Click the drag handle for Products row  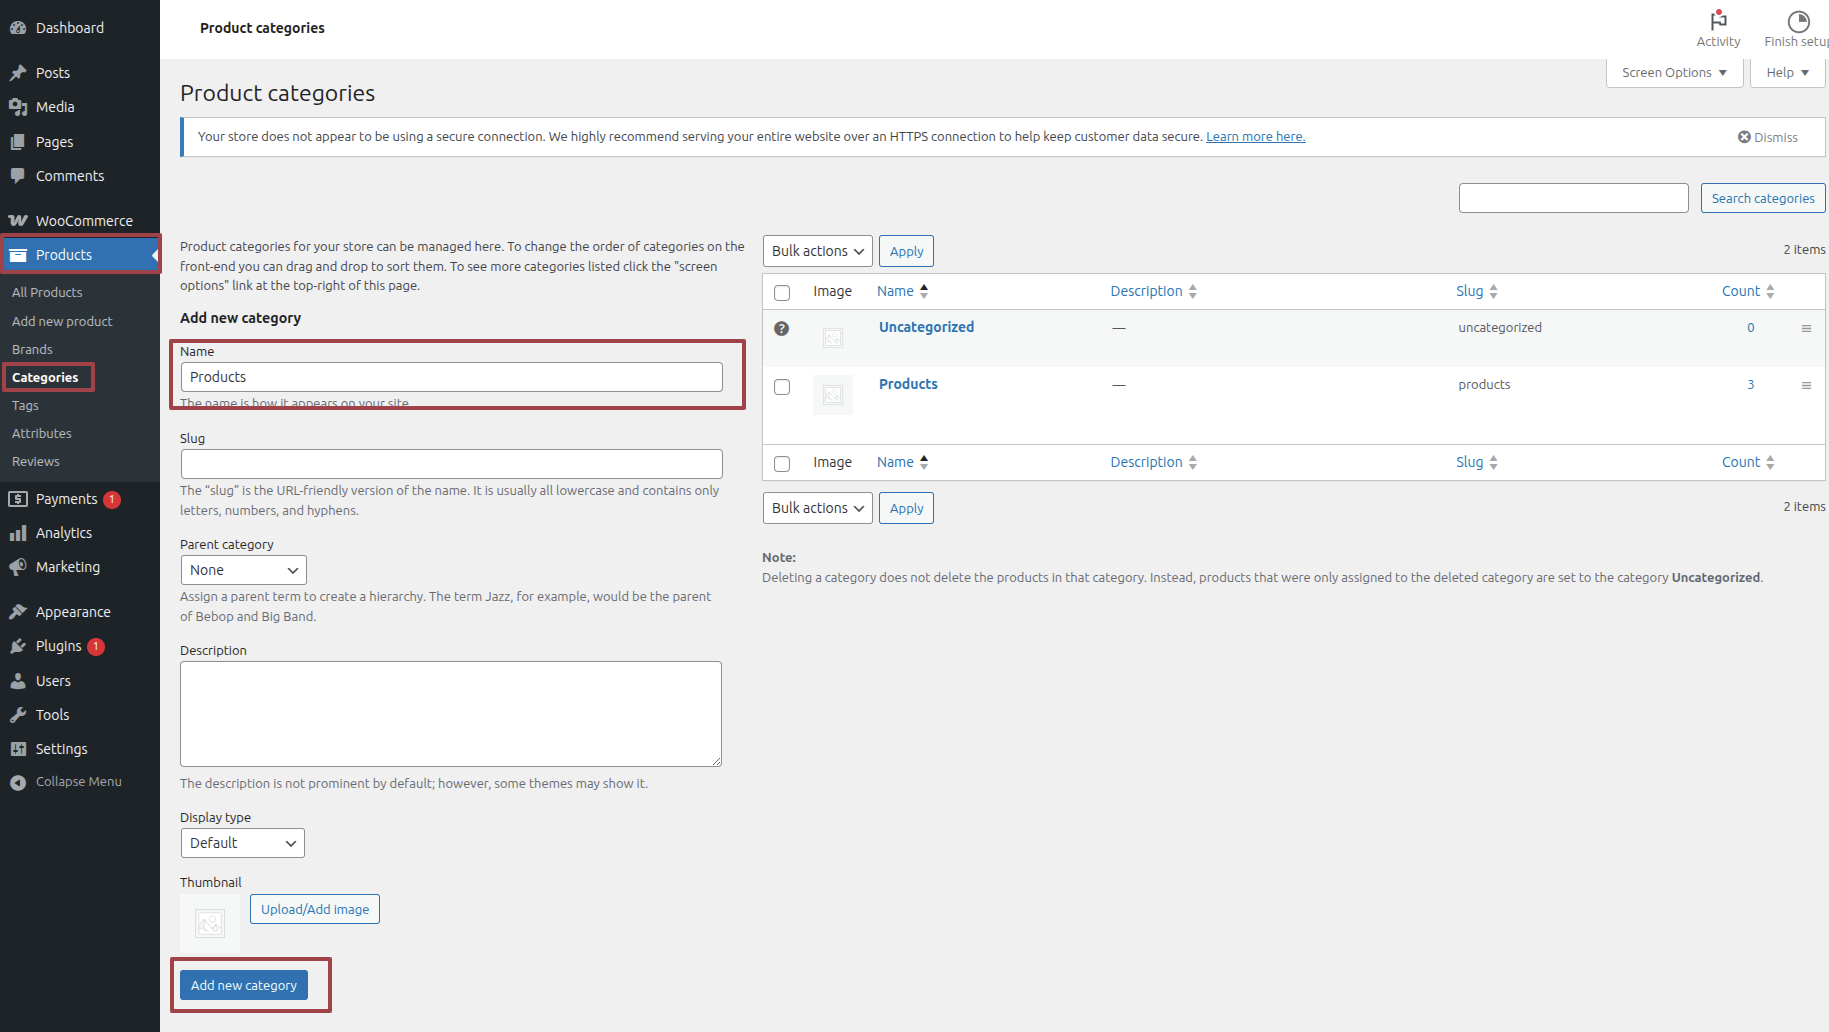[1806, 385]
